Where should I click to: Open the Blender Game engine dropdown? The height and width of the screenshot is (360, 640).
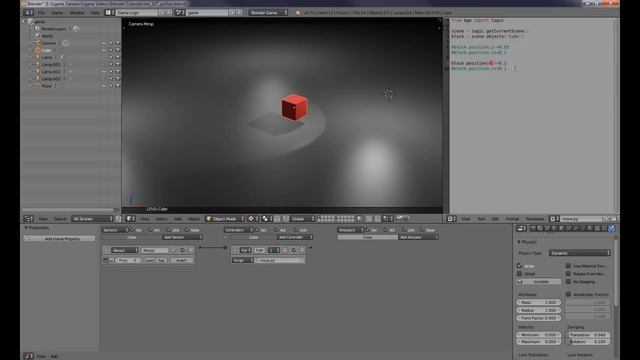tap(268, 13)
